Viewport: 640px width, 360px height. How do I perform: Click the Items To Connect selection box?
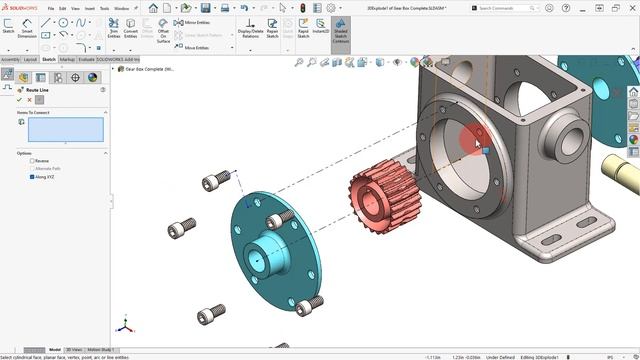coord(66,130)
